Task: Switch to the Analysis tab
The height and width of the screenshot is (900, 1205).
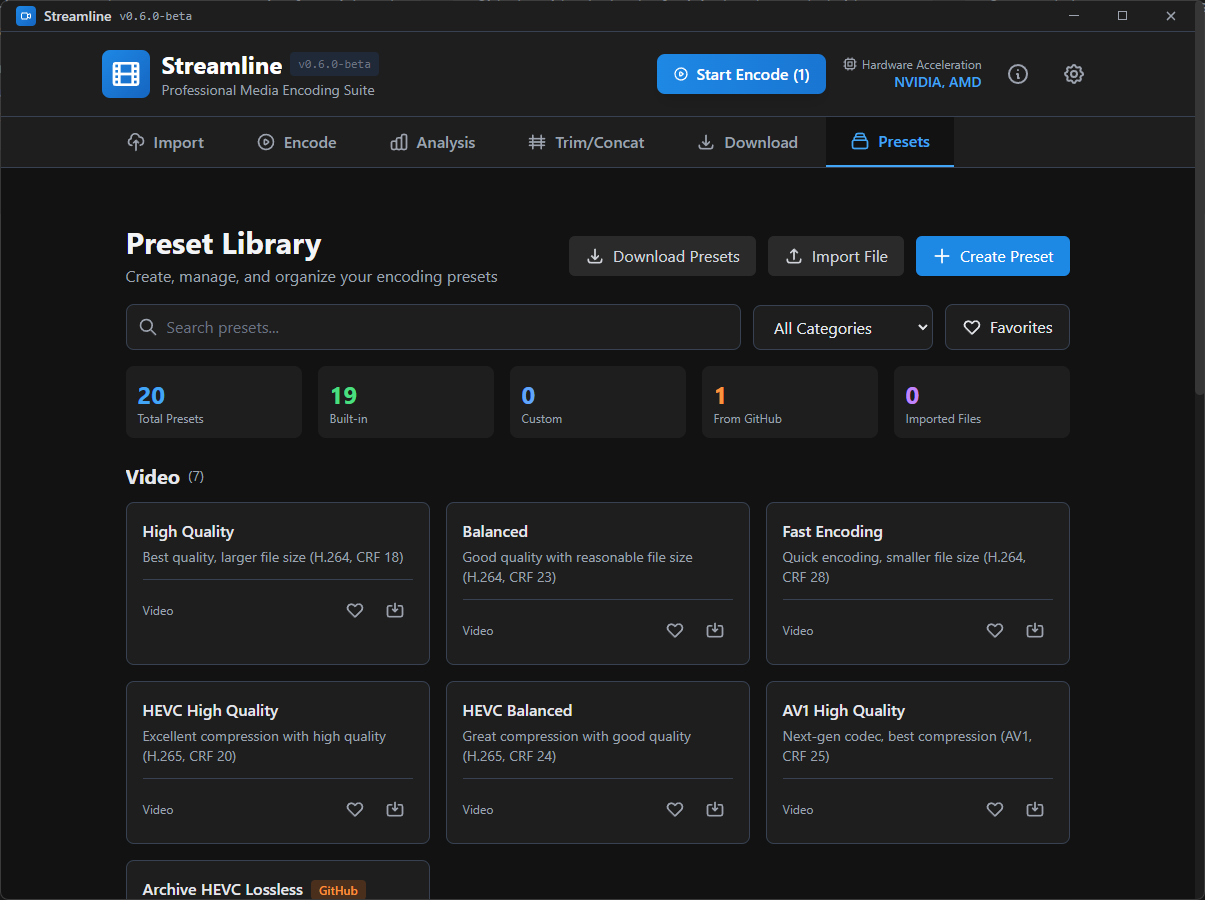Action: (432, 142)
